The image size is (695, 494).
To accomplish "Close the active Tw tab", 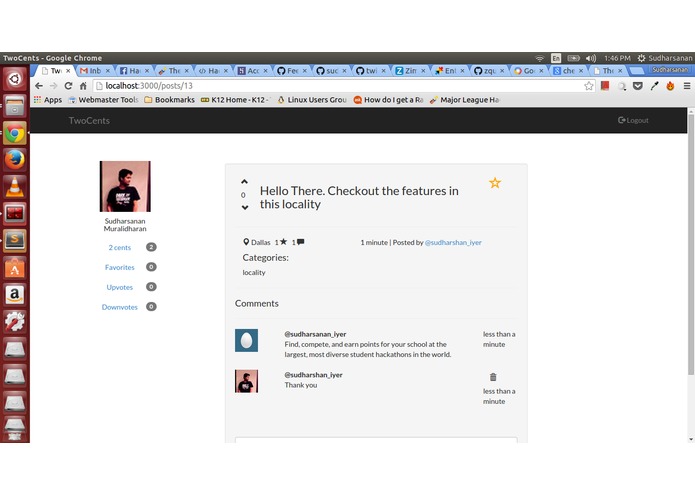I will coord(68,71).
